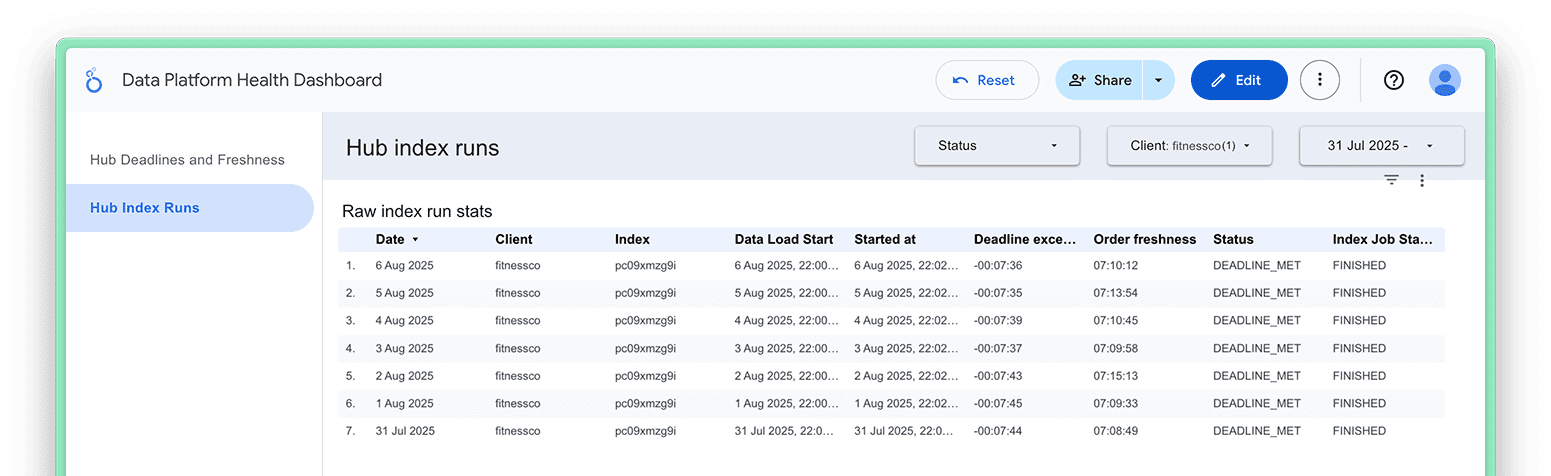Click the 4 Aug 2025 date cell
The image size is (1551, 476).
[x=405, y=321]
